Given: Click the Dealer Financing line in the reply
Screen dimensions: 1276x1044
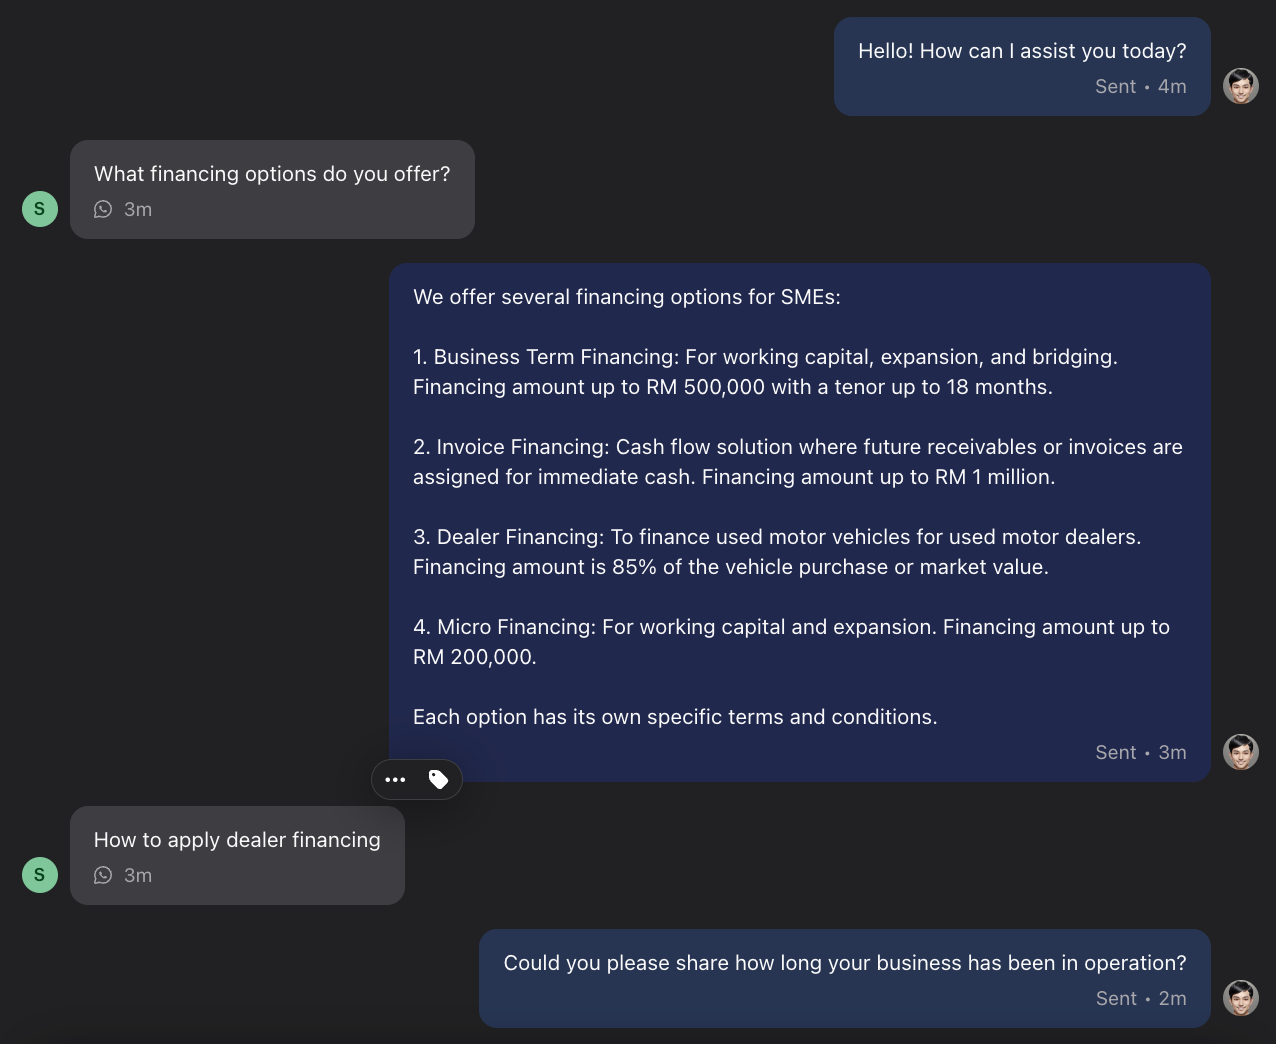Looking at the screenshot, I should click(x=777, y=536).
